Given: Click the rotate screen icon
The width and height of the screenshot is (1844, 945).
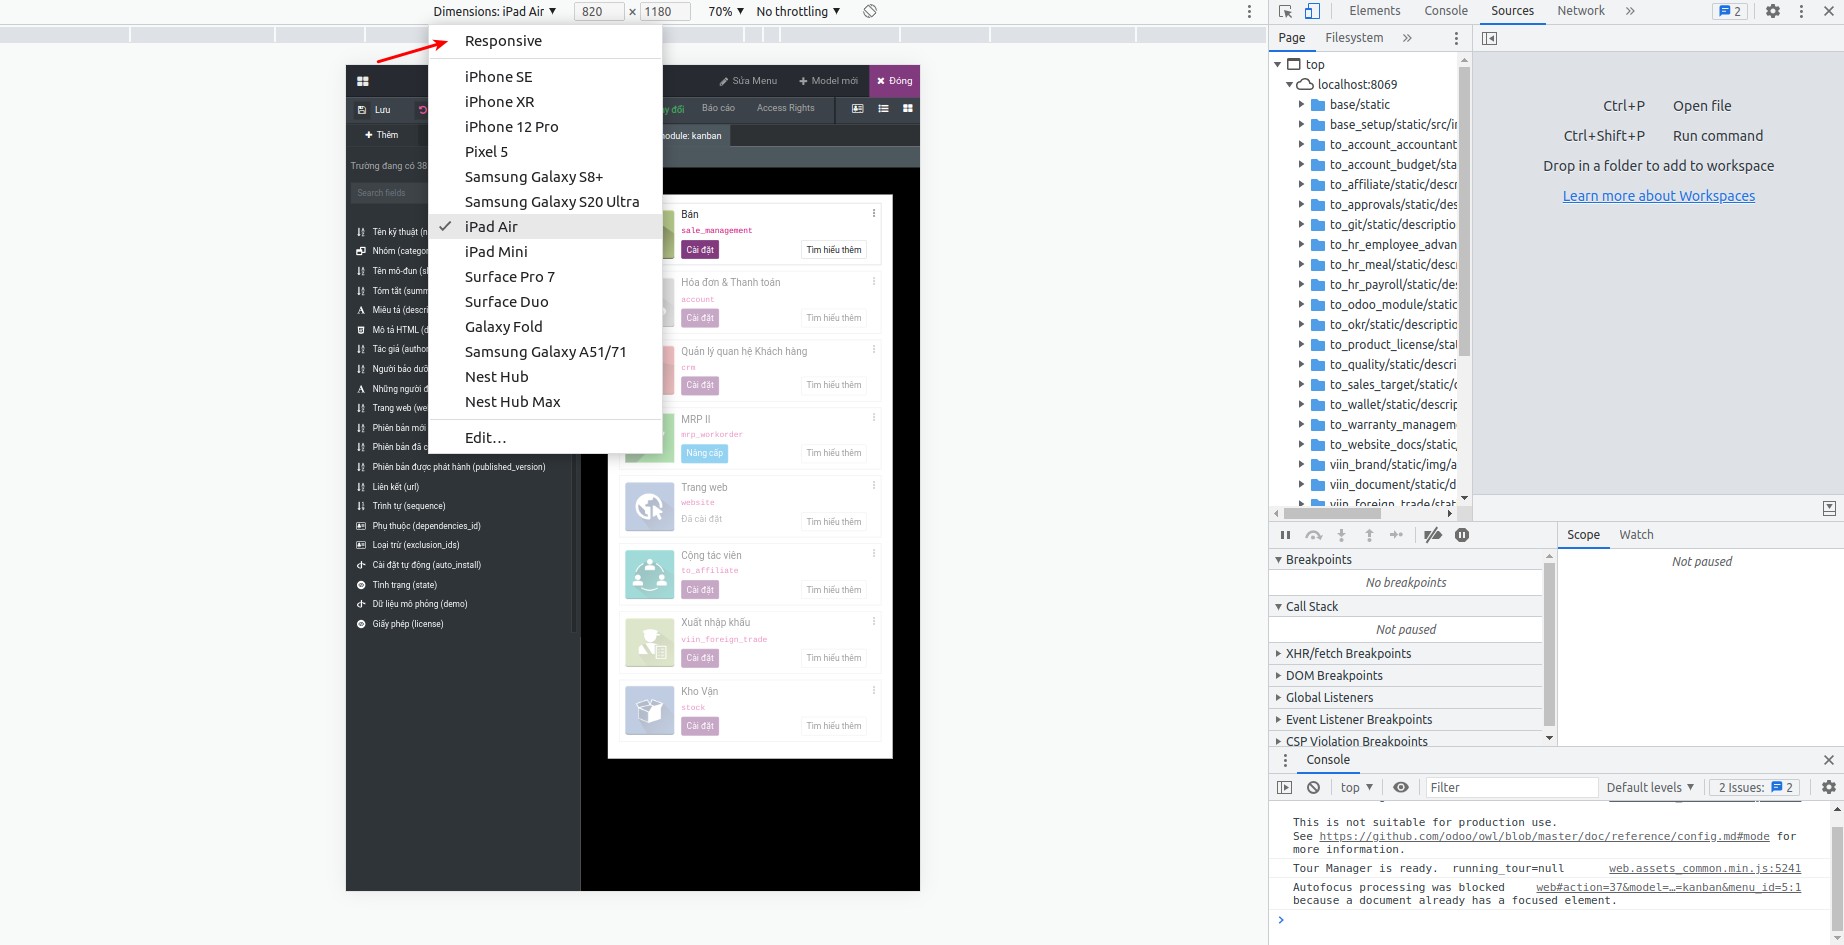Looking at the screenshot, I should (870, 11).
